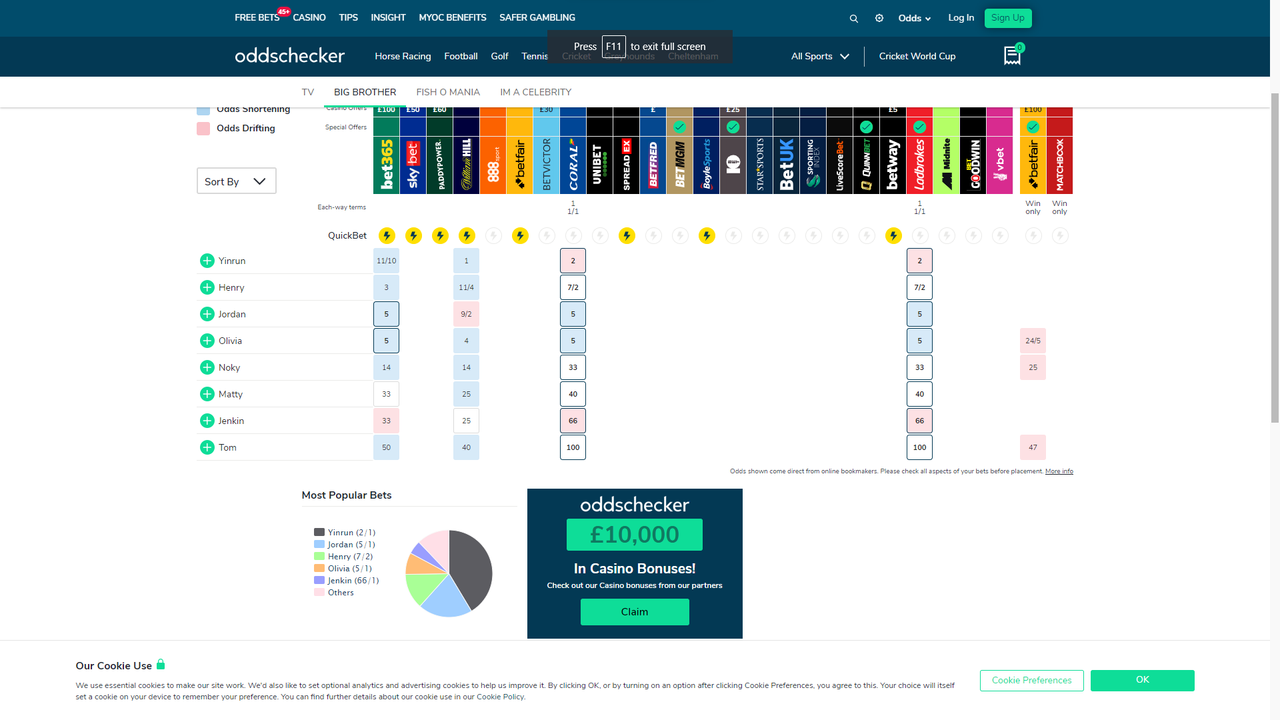Select the Star Sports bookmaker logo
The image size is (1280, 720).
(759, 166)
